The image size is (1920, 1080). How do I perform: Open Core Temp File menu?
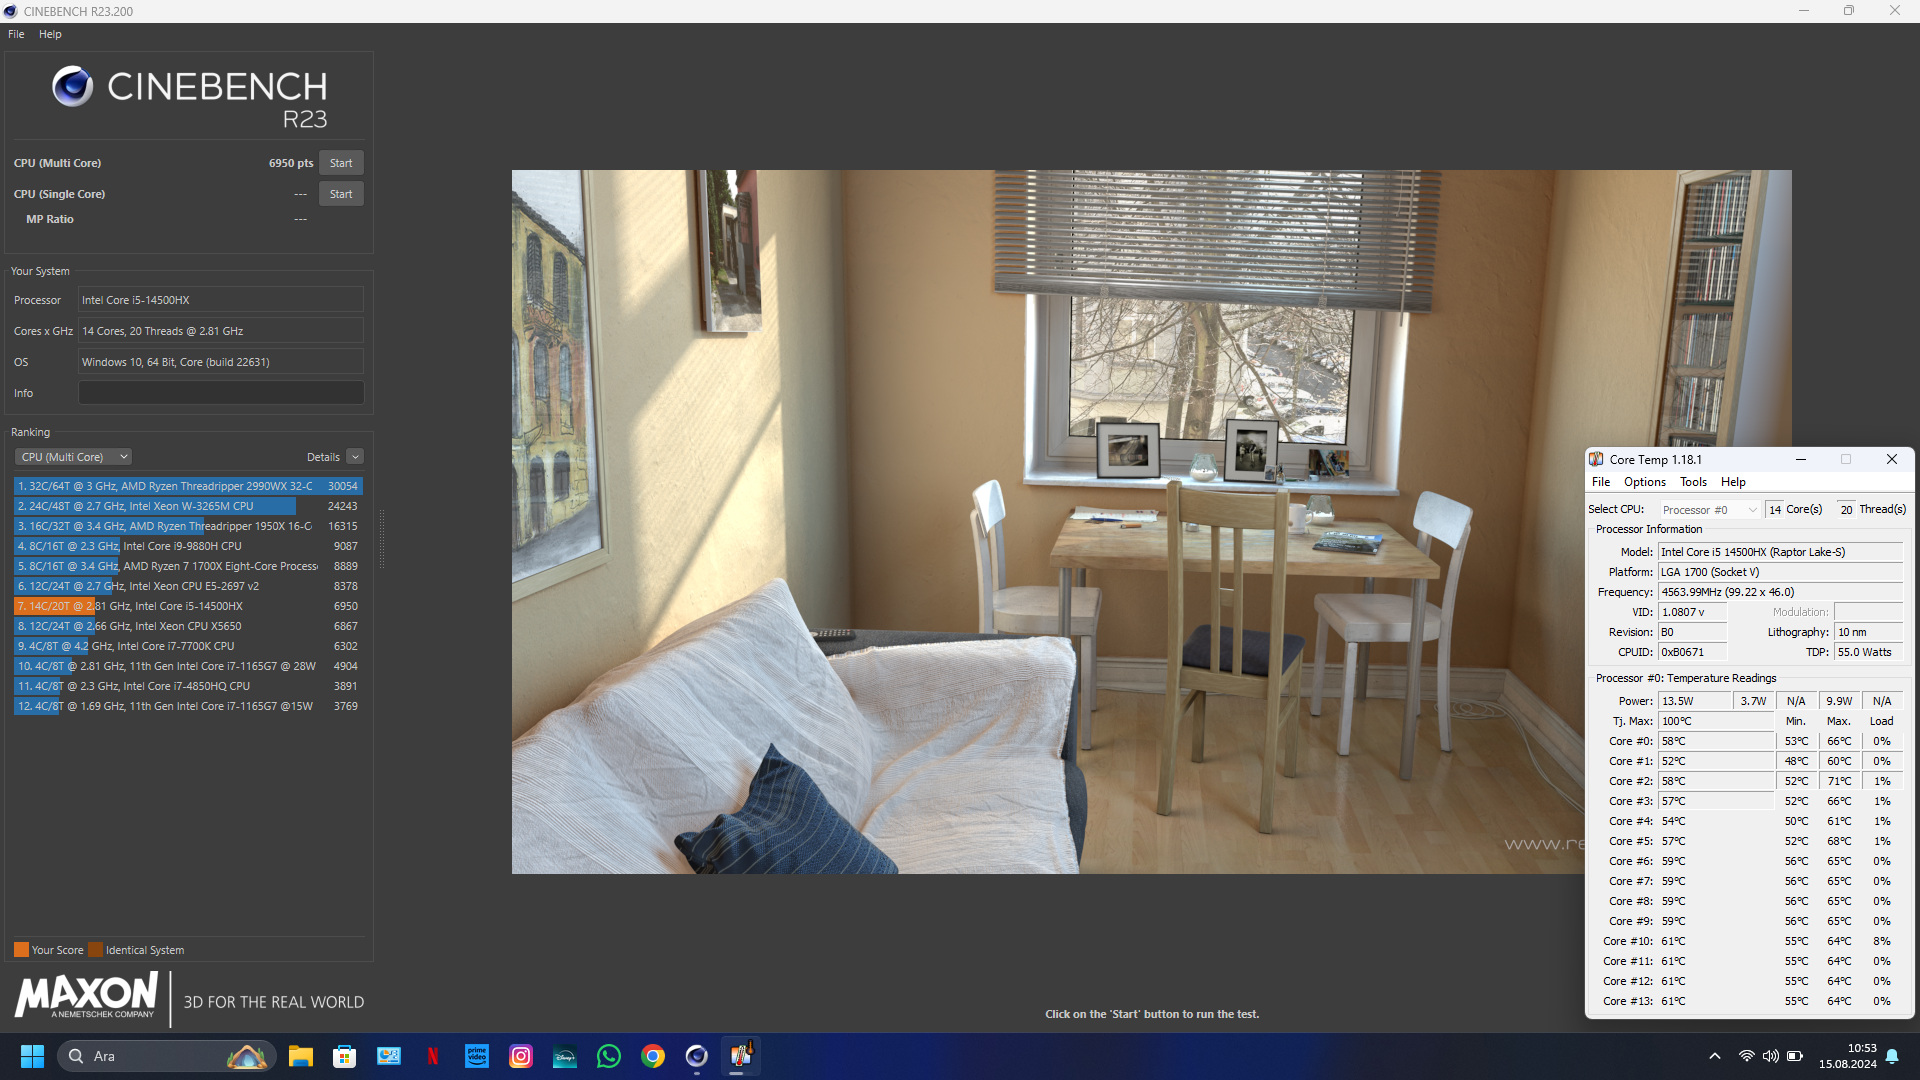click(x=1601, y=482)
